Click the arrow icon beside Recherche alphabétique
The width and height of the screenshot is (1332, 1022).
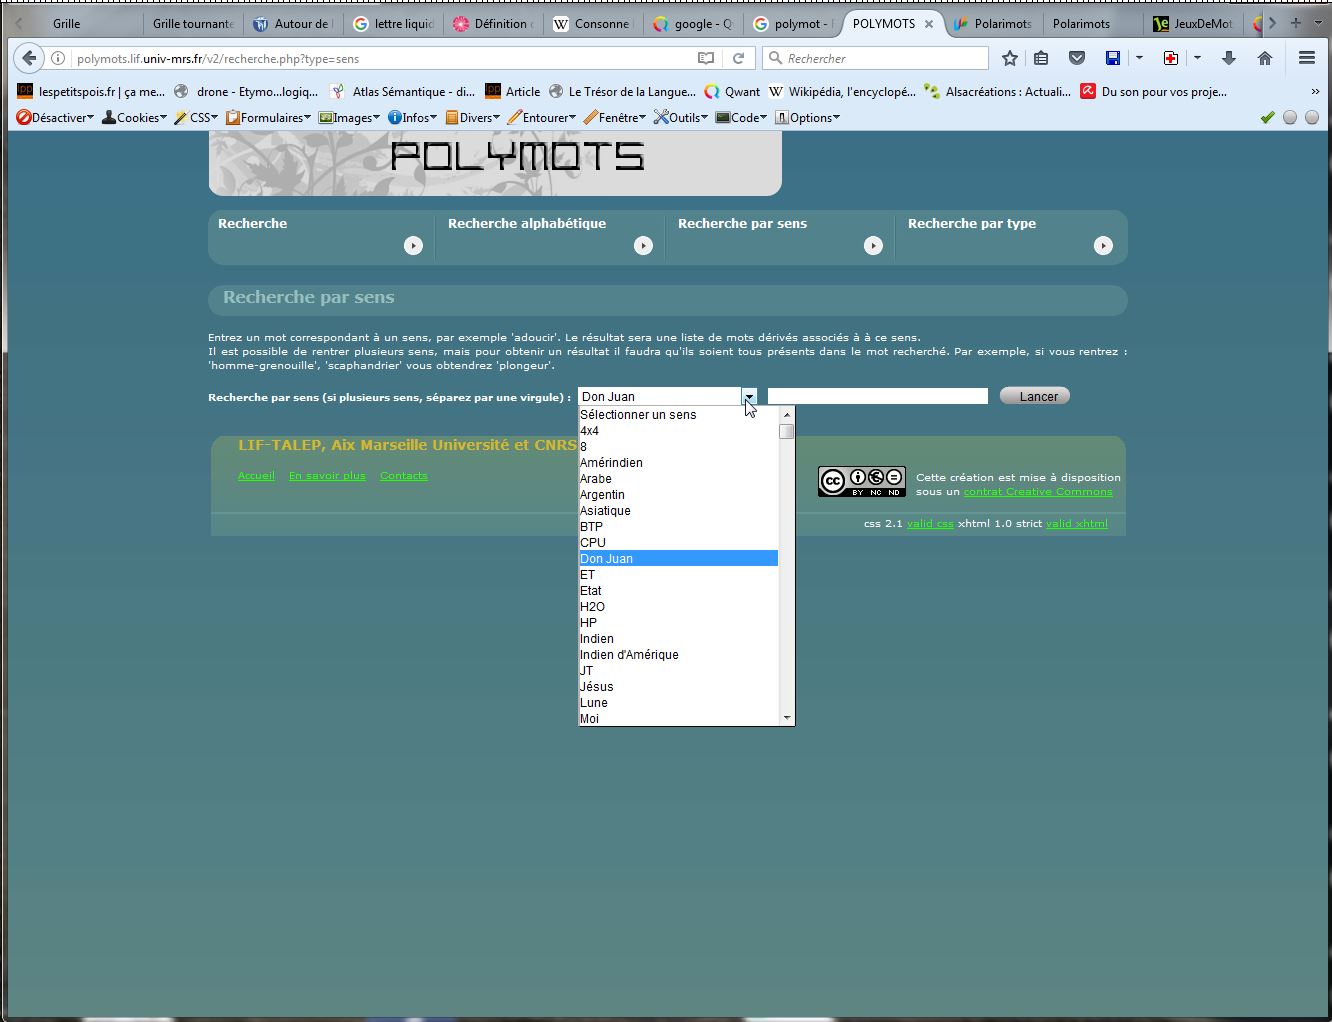coord(643,245)
